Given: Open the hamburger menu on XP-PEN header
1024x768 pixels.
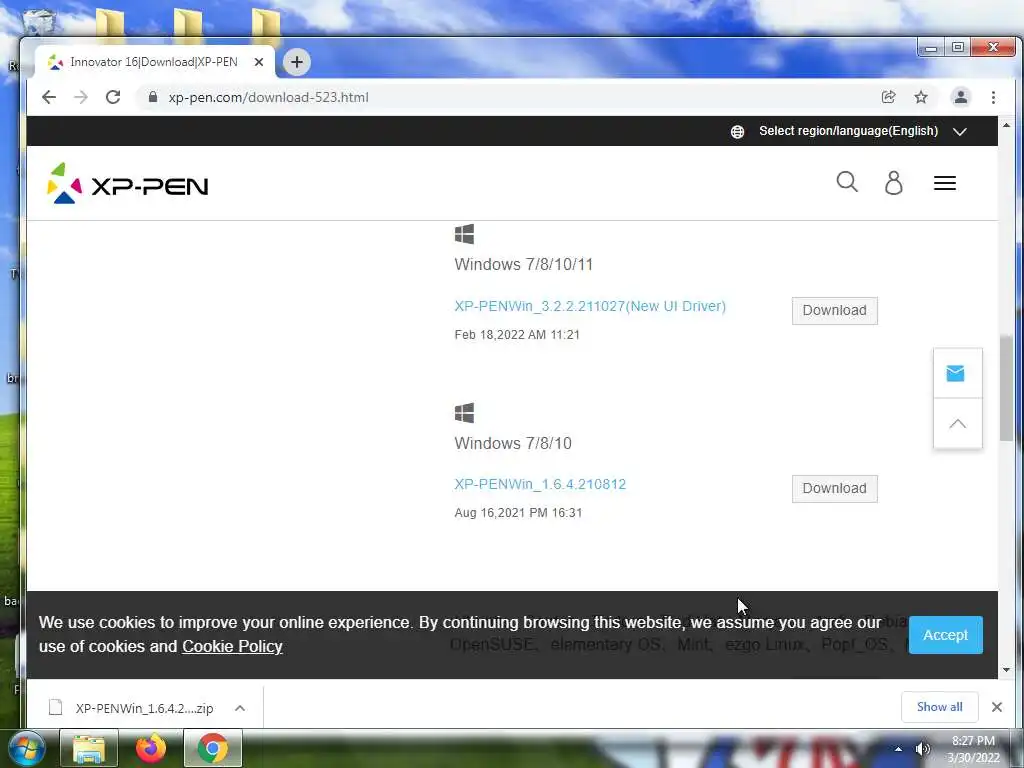Looking at the screenshot, I should coord(945,184).
